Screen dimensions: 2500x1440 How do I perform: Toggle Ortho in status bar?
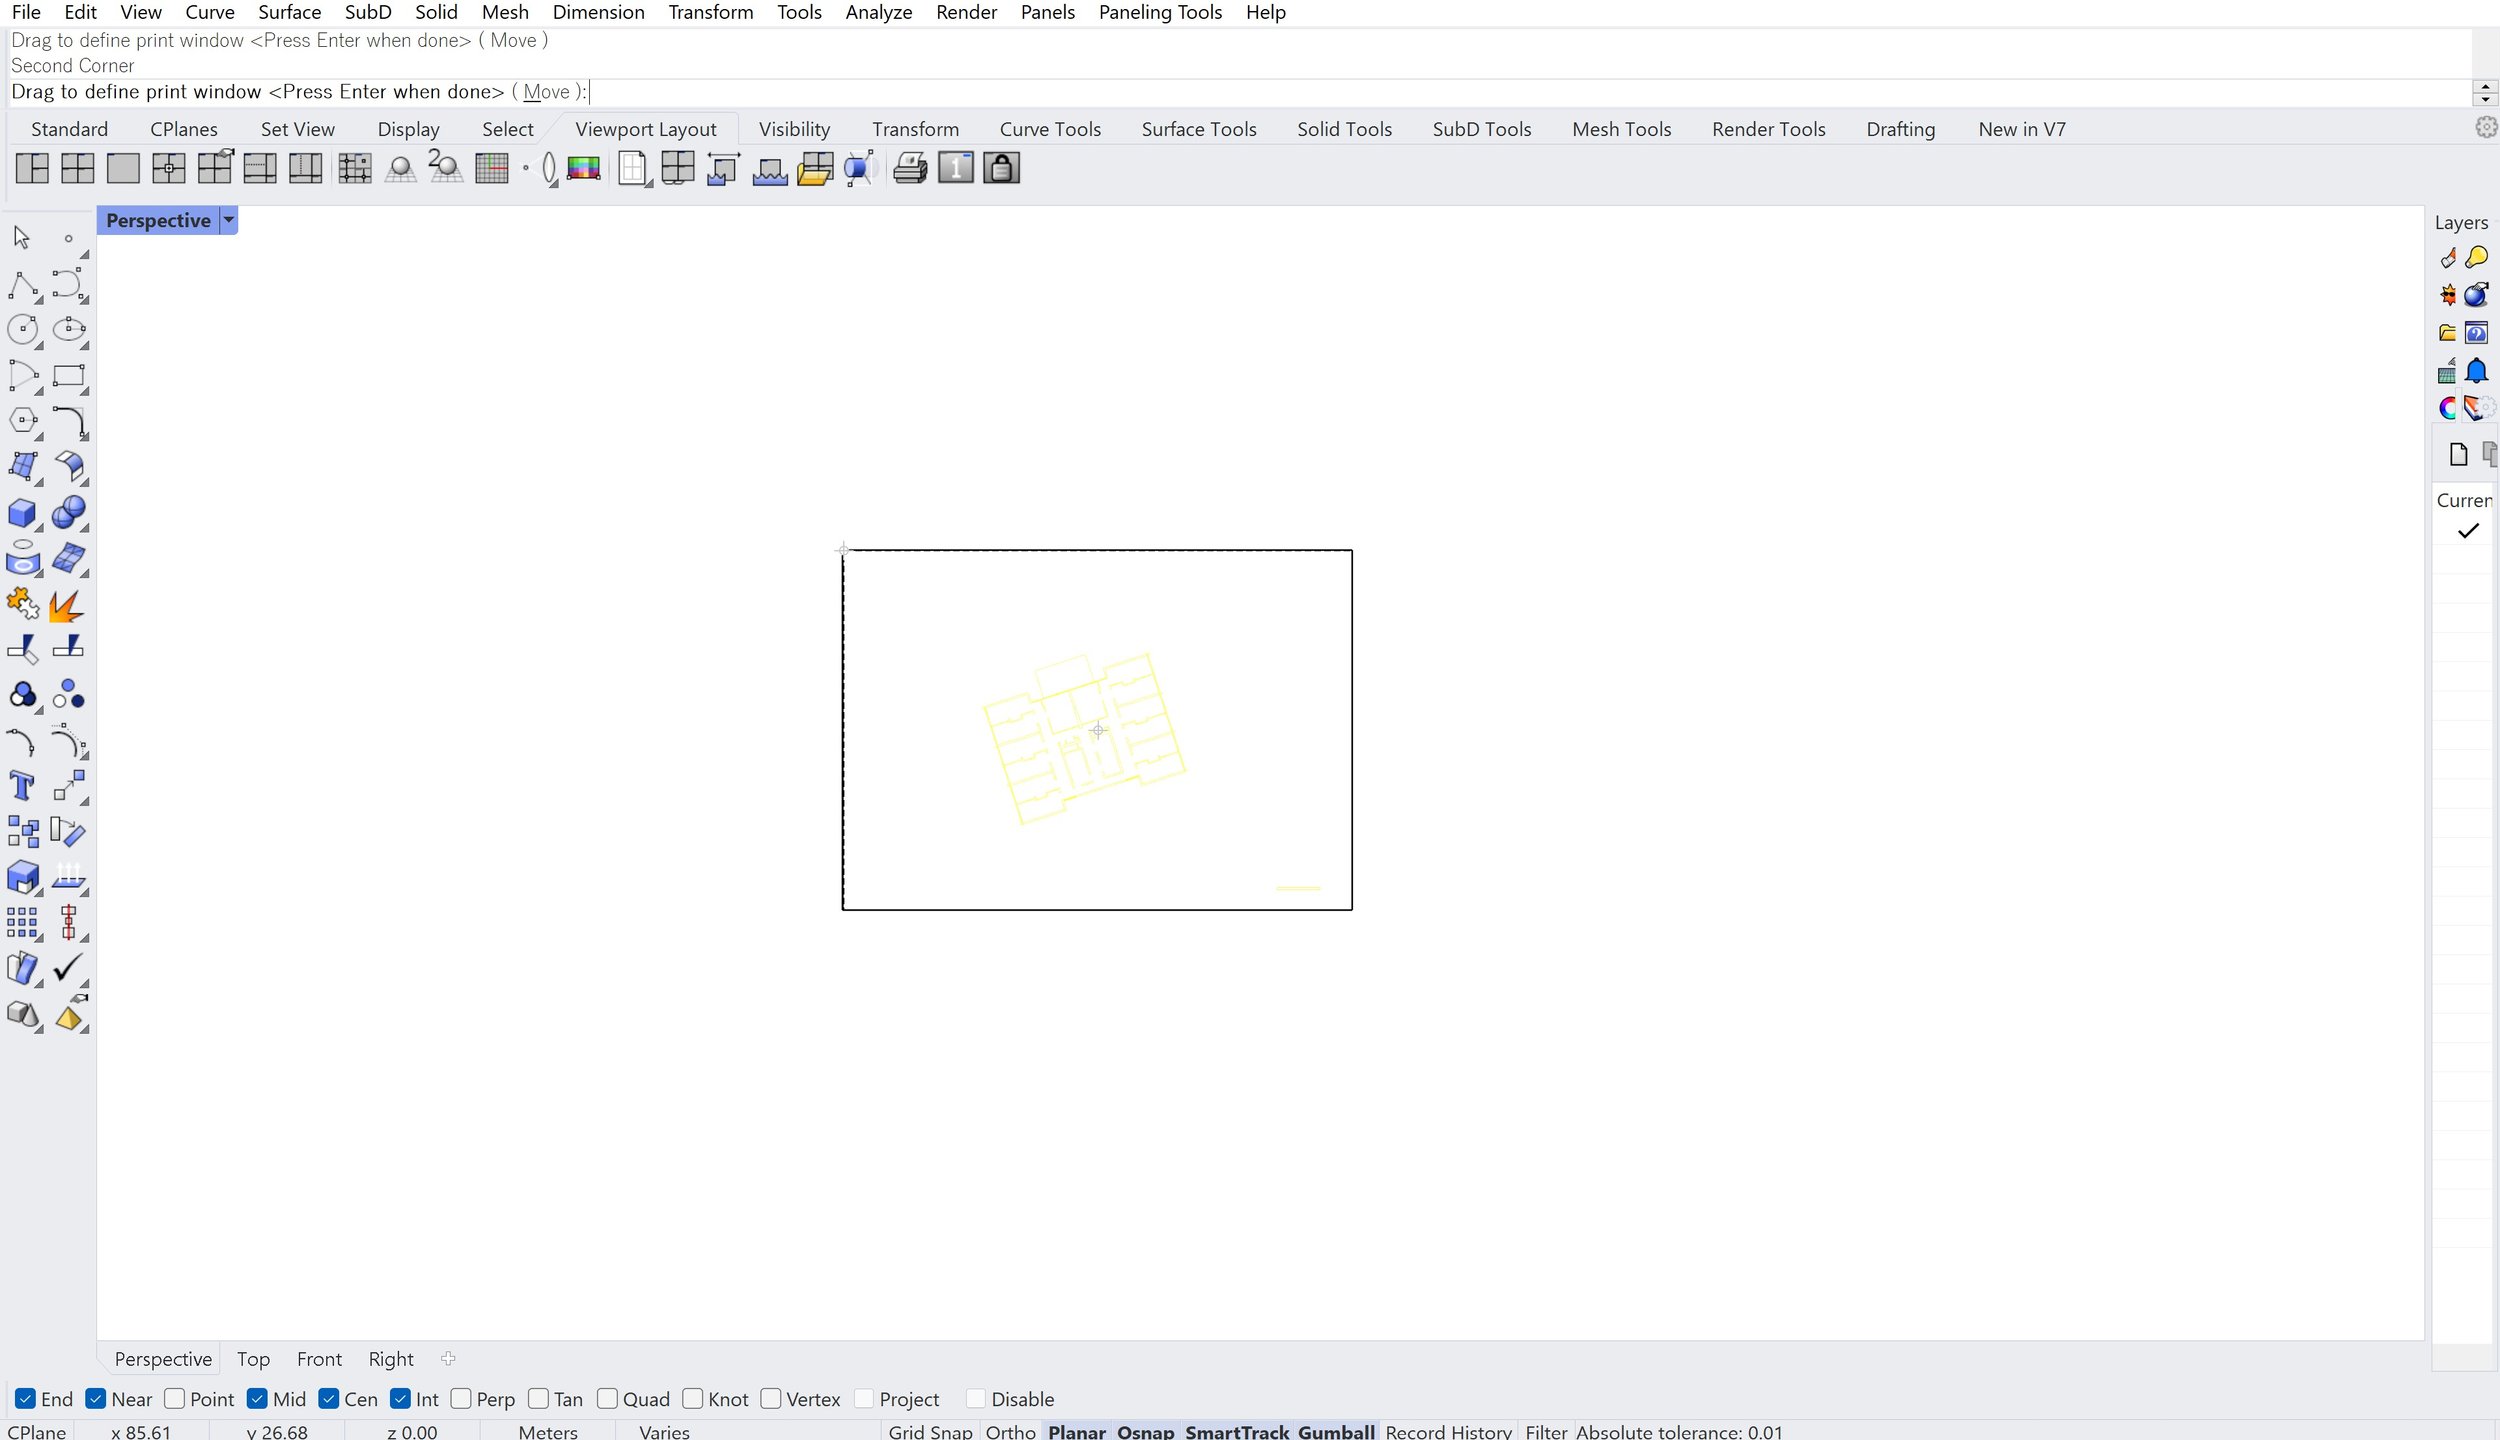click(x=1010, y=1431)
